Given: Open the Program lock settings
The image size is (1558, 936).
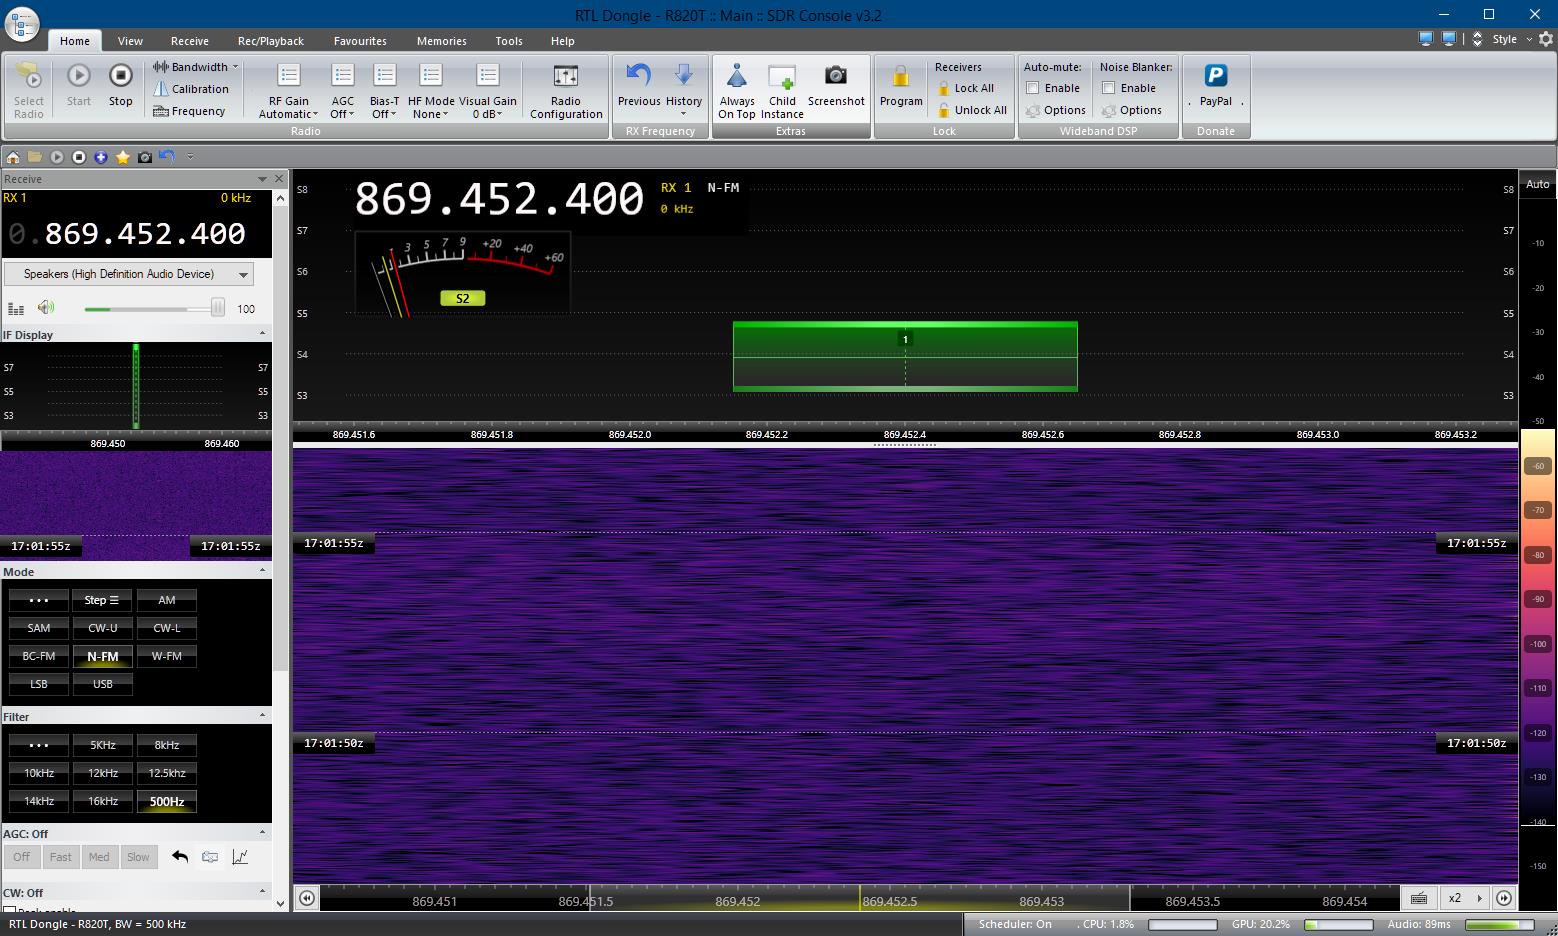Looking at the screenshot, I should point(899,88).
